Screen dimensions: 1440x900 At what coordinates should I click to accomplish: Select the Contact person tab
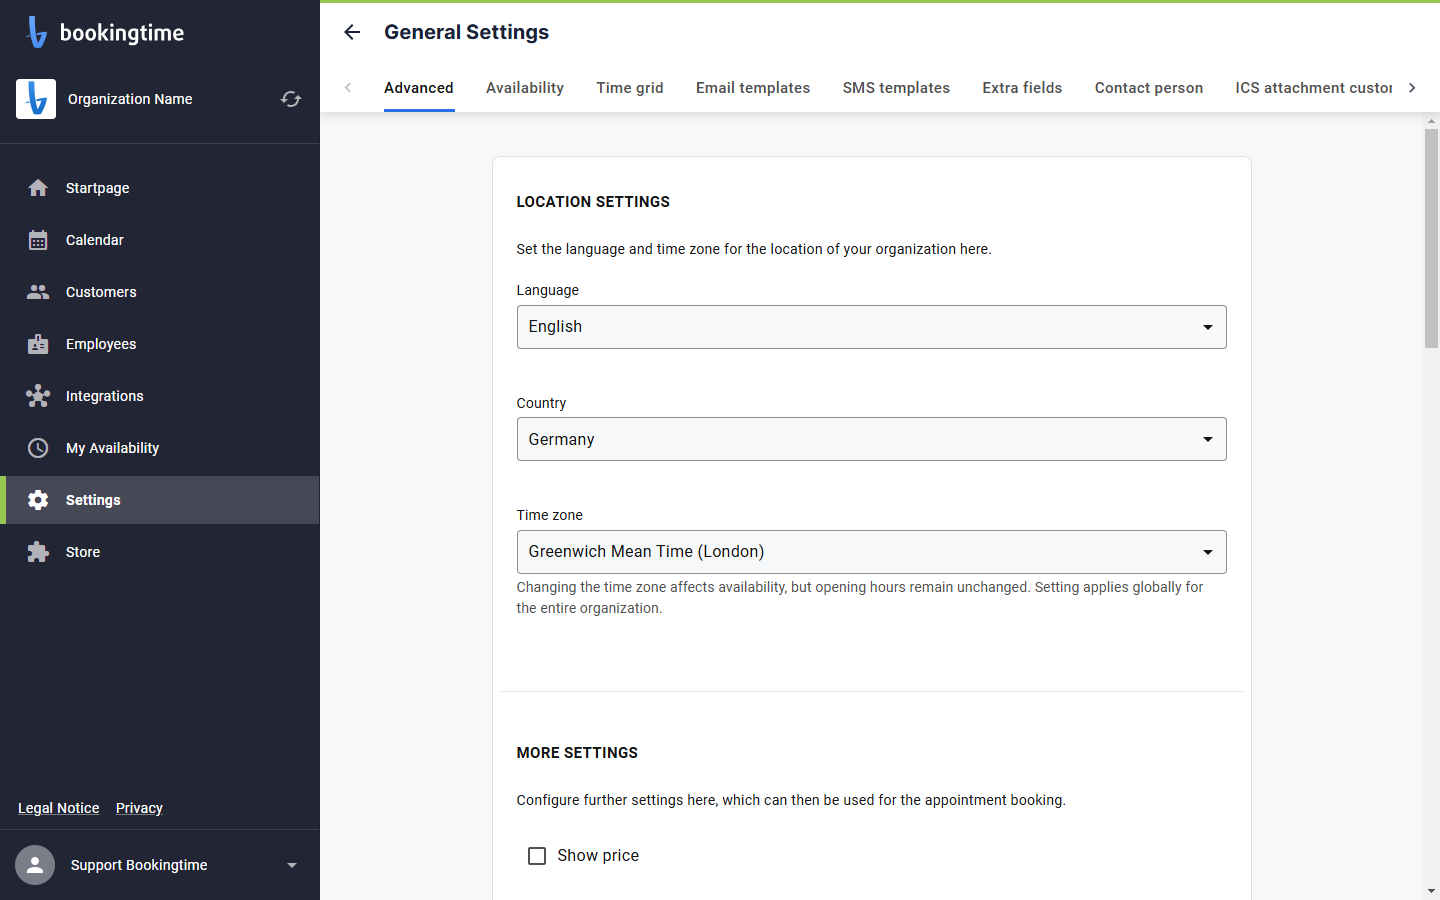pos(1149,88)
